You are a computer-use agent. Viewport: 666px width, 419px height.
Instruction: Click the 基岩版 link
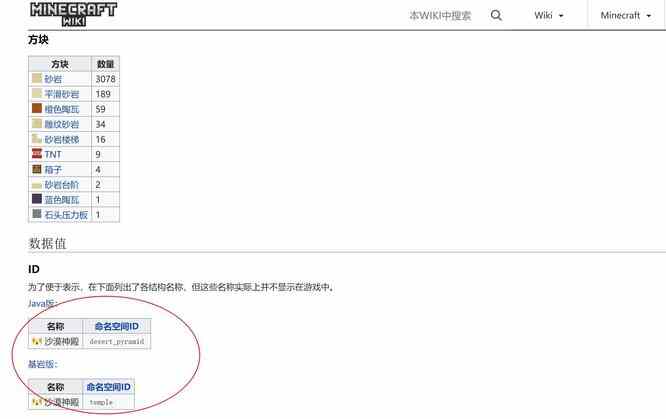point(42,365)
